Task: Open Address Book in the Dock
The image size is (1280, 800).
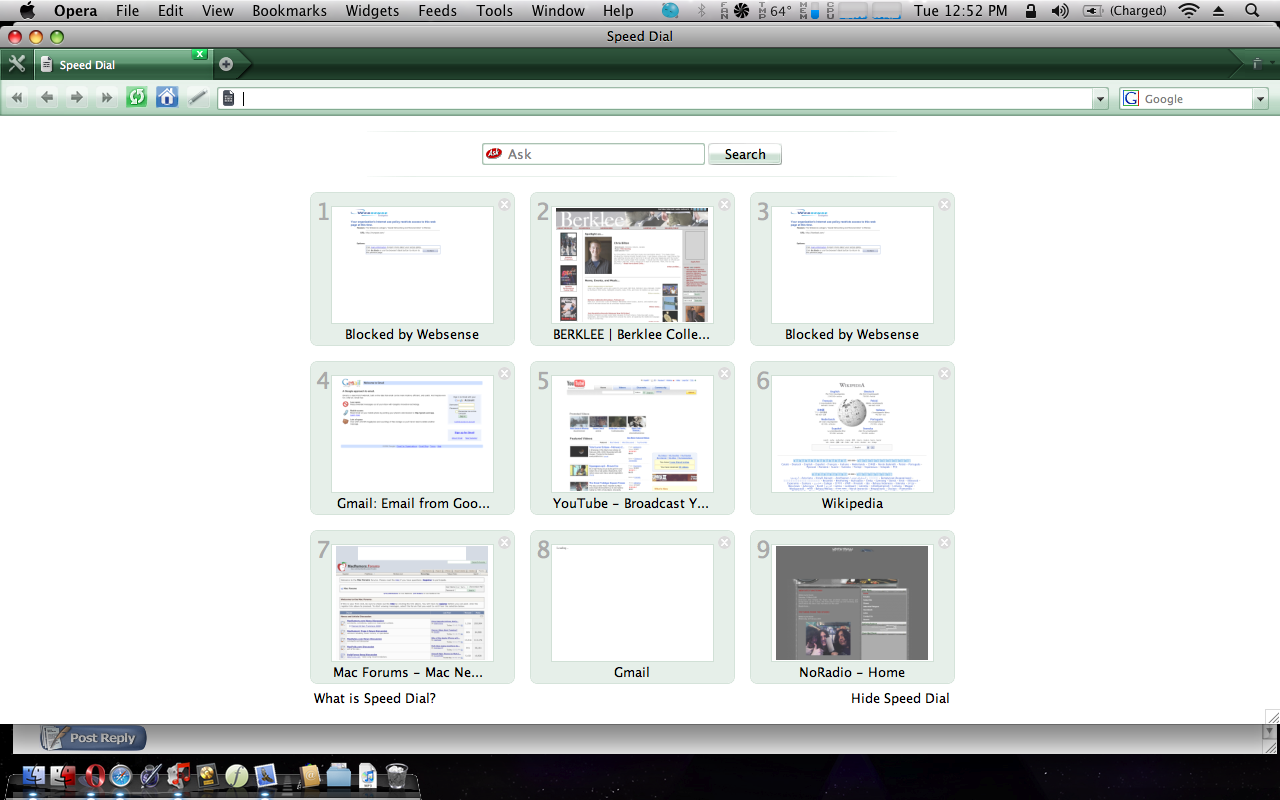Action: pos(310,776)
